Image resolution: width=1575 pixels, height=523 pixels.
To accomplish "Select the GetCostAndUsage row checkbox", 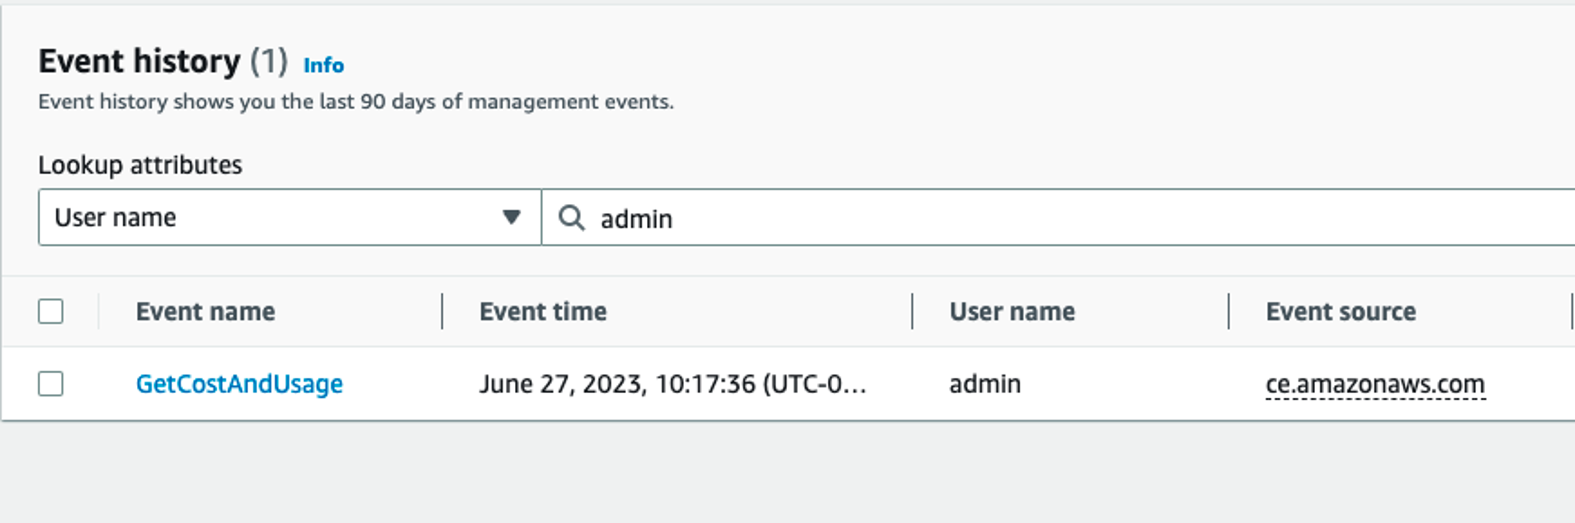I will tap(51, 384).
